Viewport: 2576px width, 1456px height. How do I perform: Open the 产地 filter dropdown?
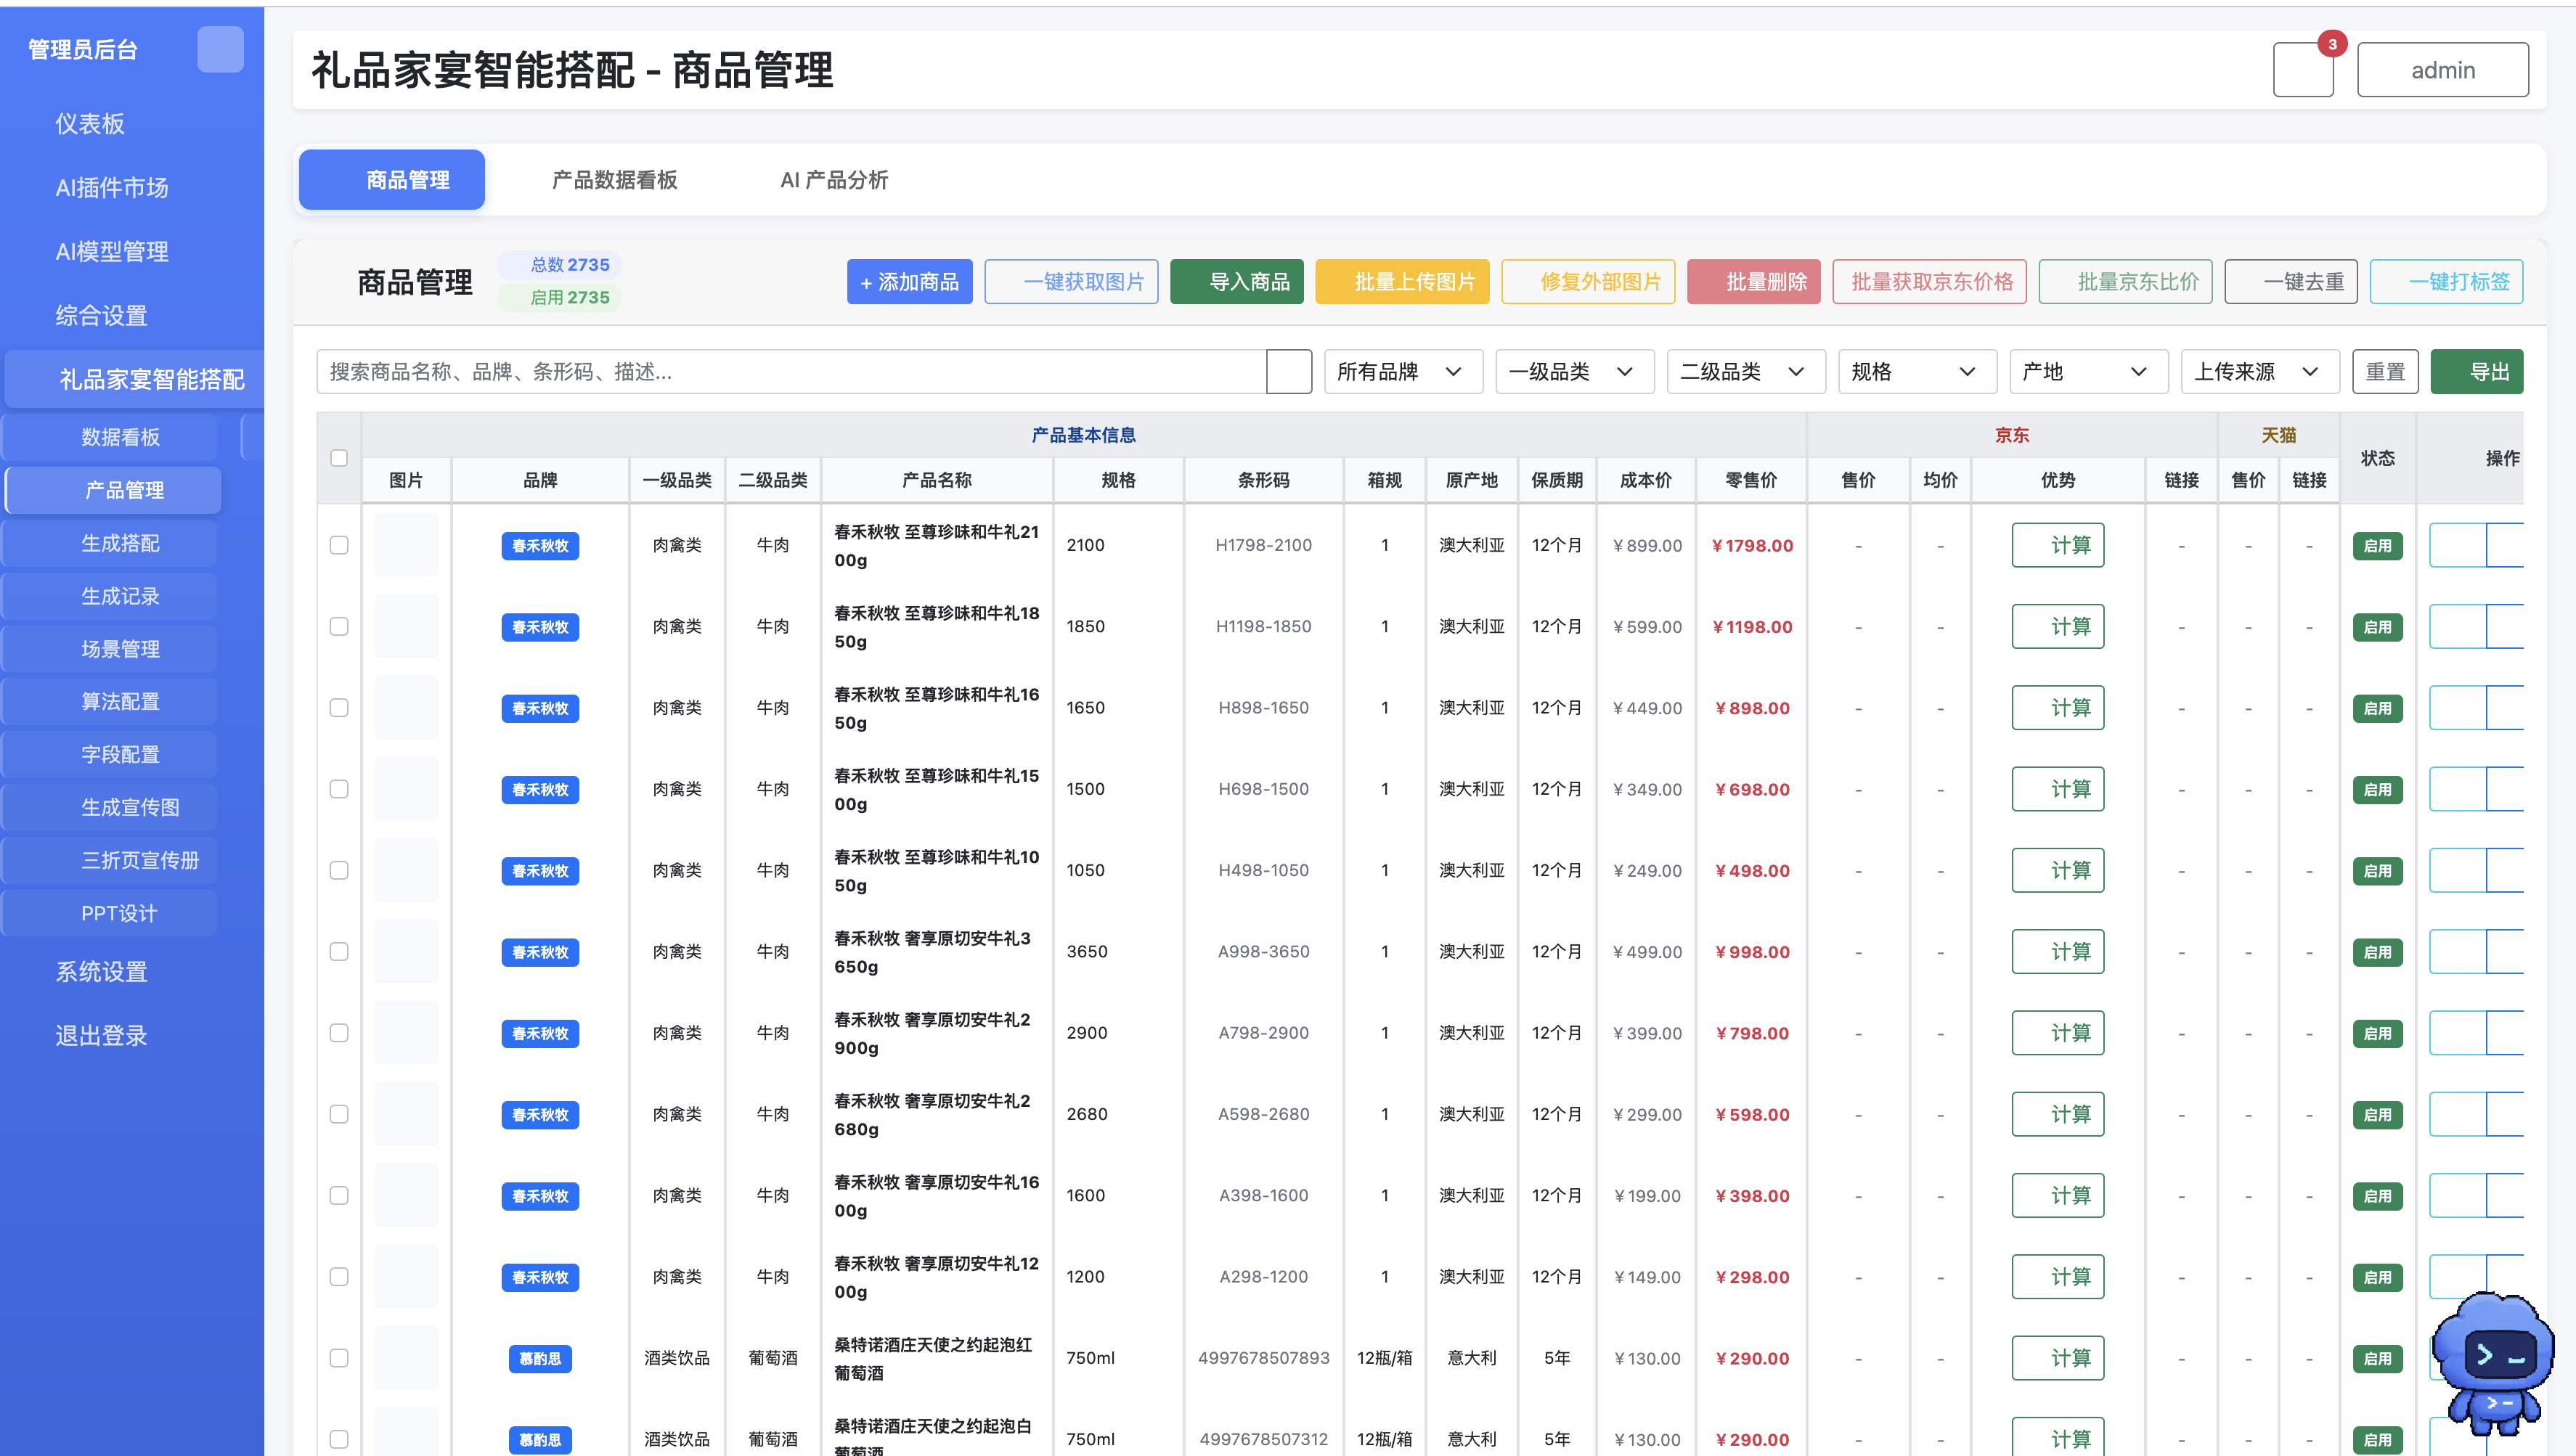pos(2088,371)
